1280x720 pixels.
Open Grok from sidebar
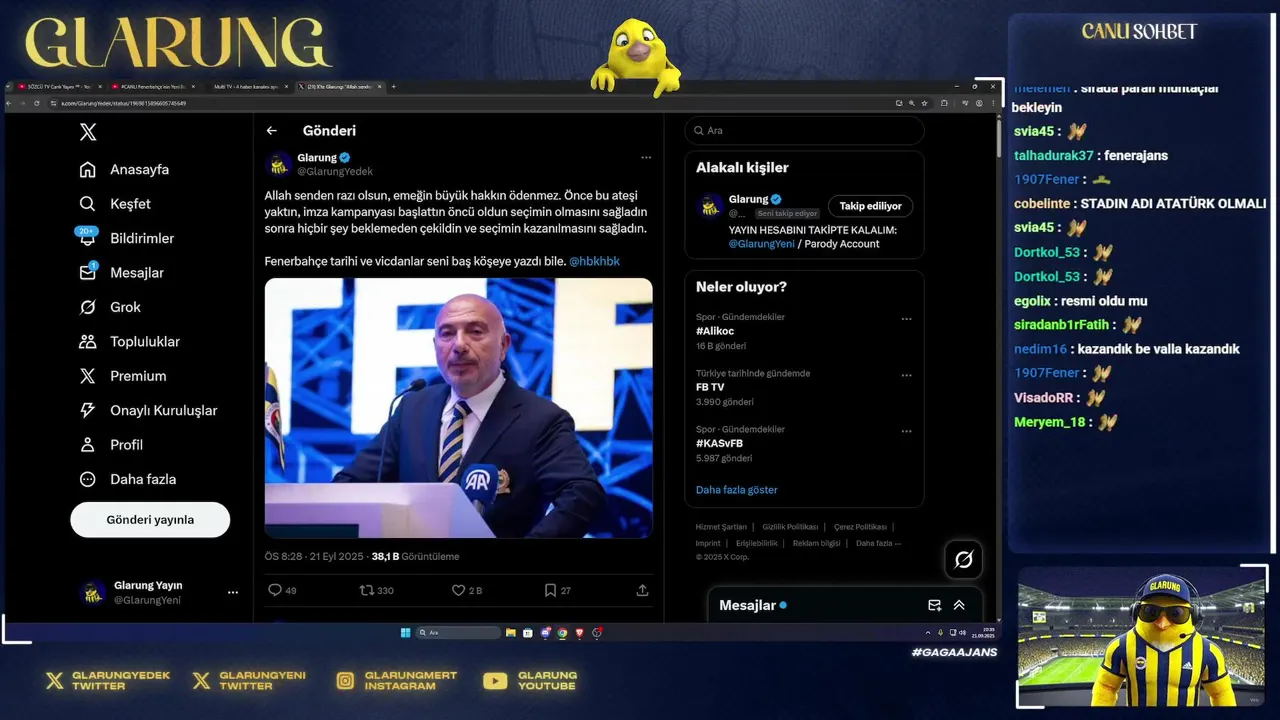tap(110, 307)
